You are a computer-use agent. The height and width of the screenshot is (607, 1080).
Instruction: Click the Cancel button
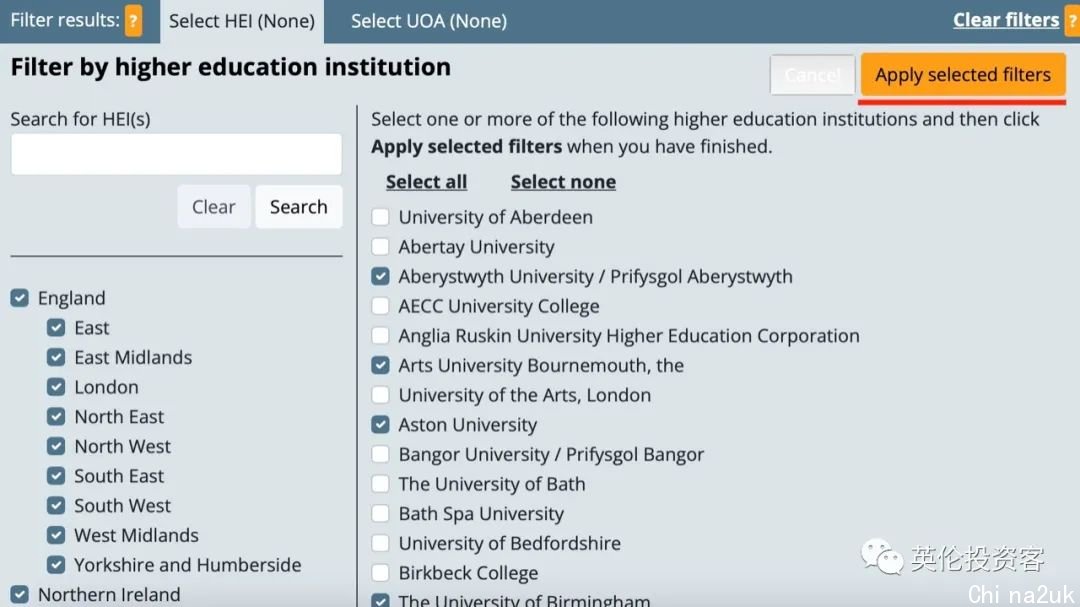coord(812,74)
